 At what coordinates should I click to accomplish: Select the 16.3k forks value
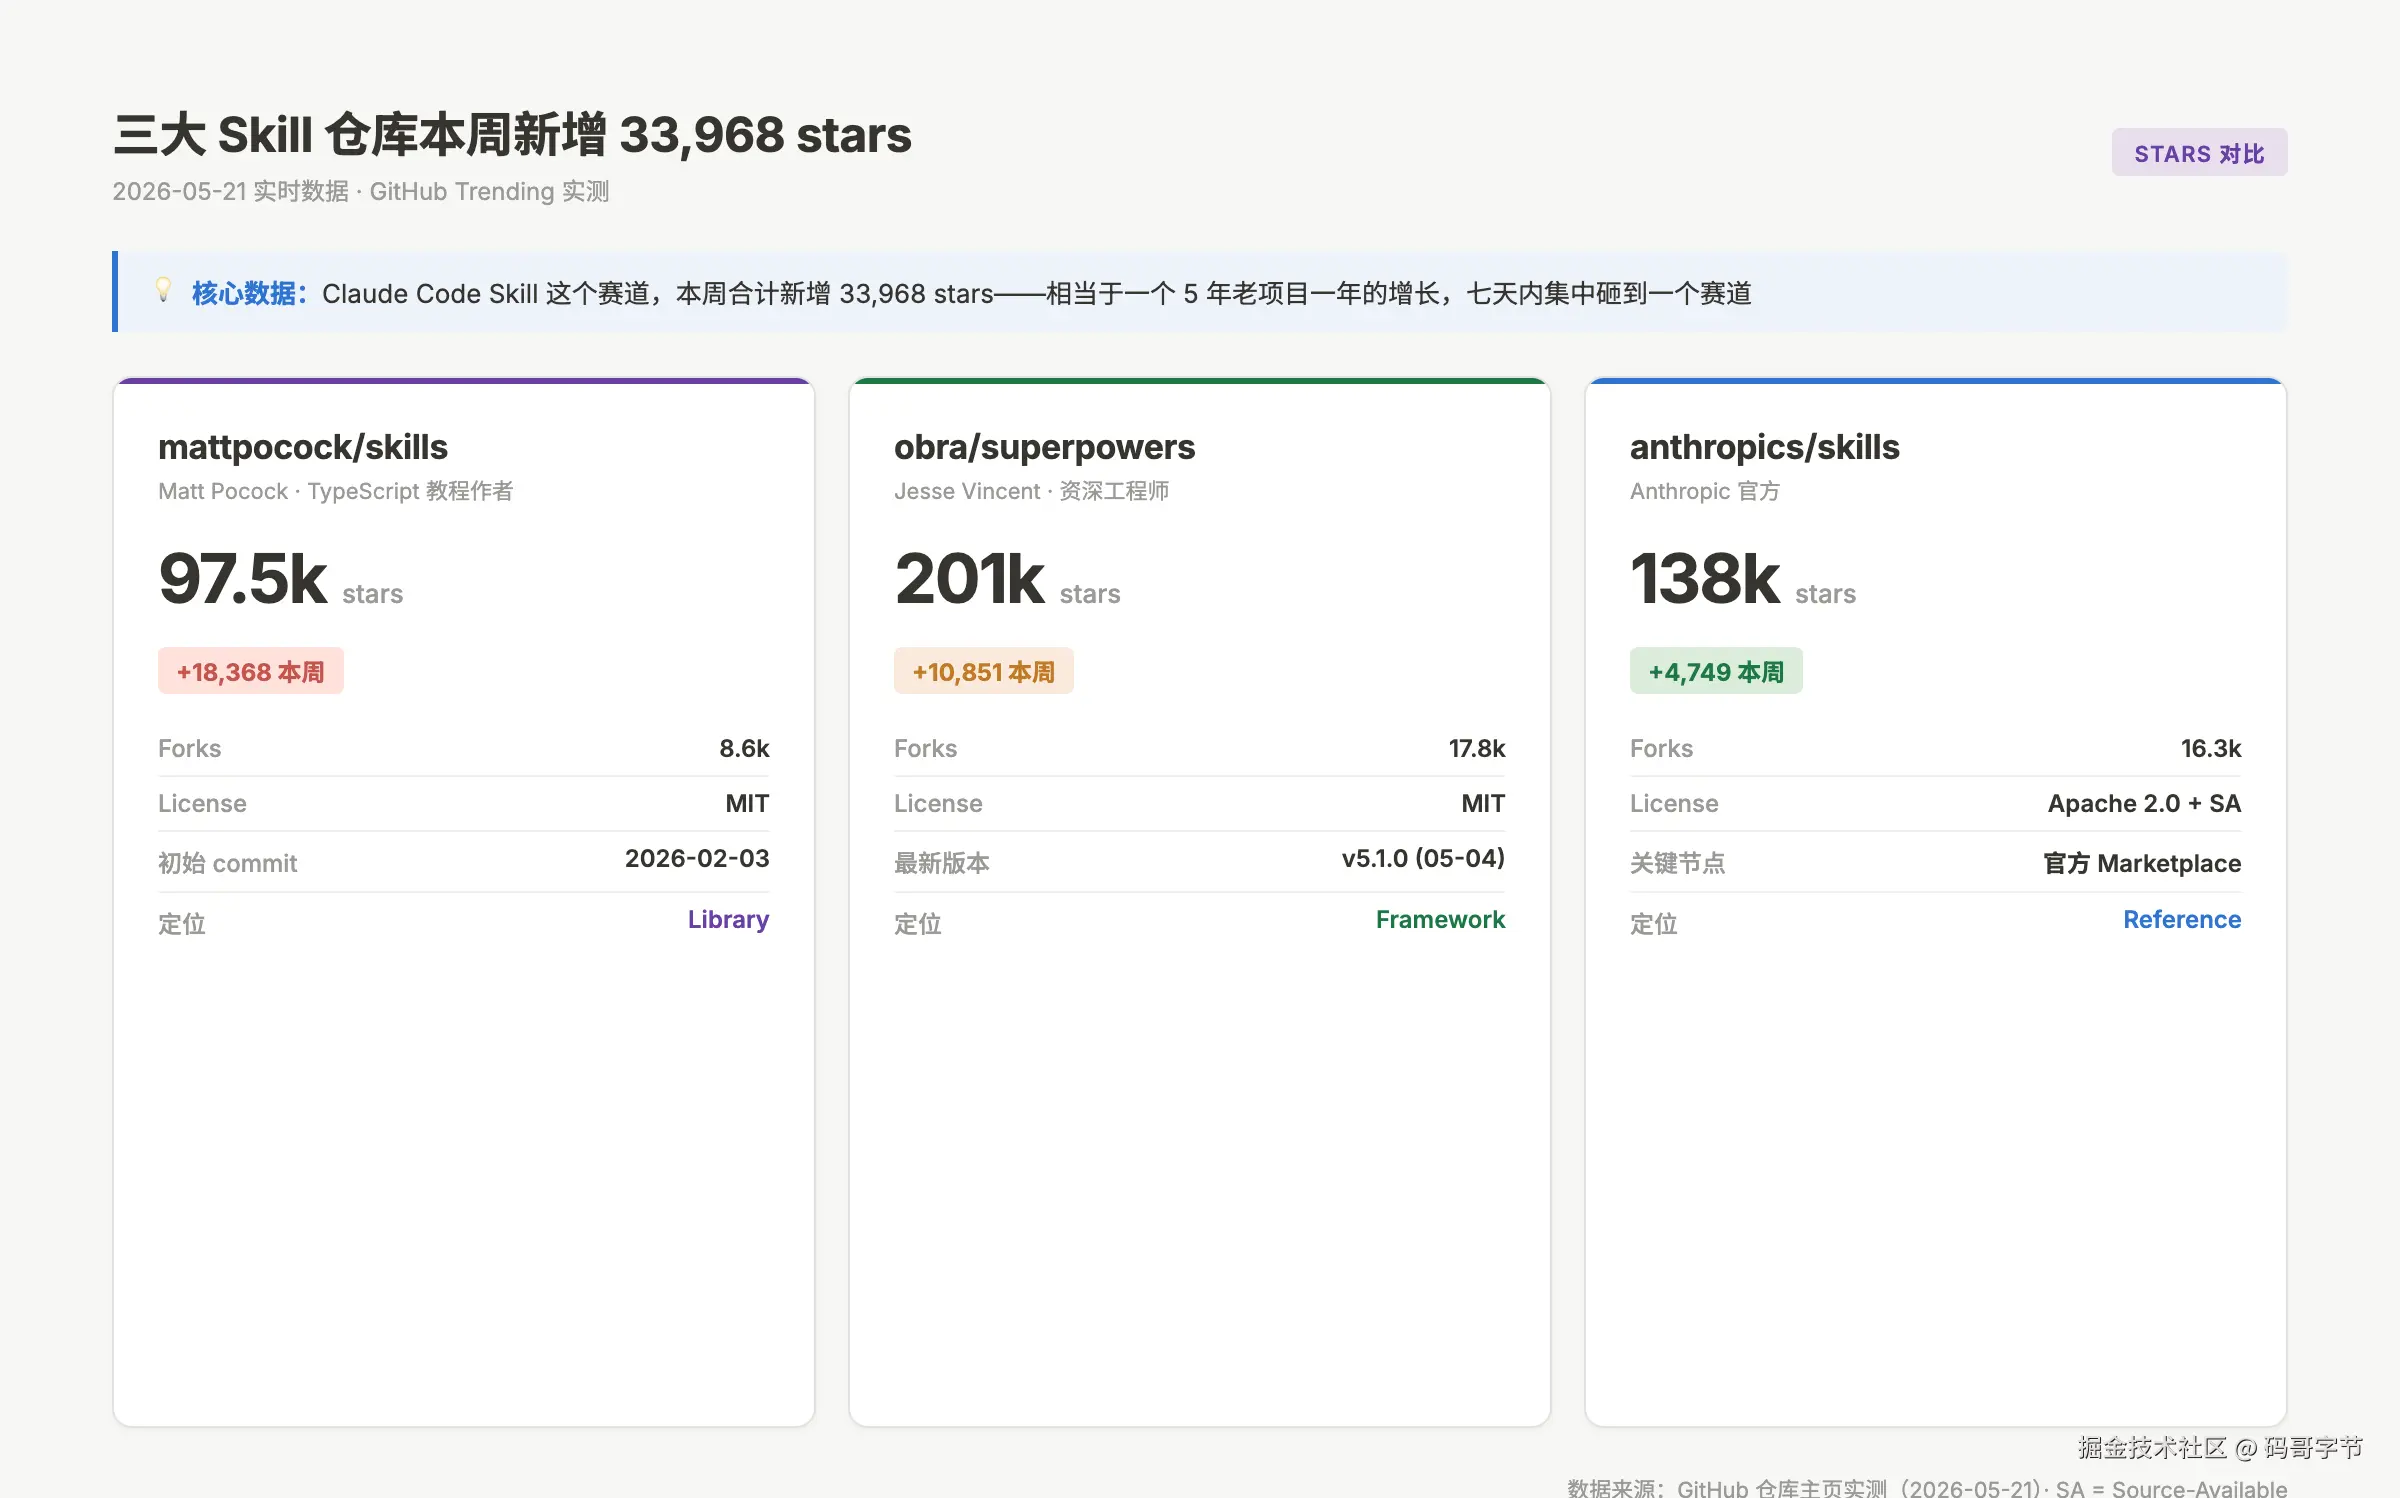2211,748
